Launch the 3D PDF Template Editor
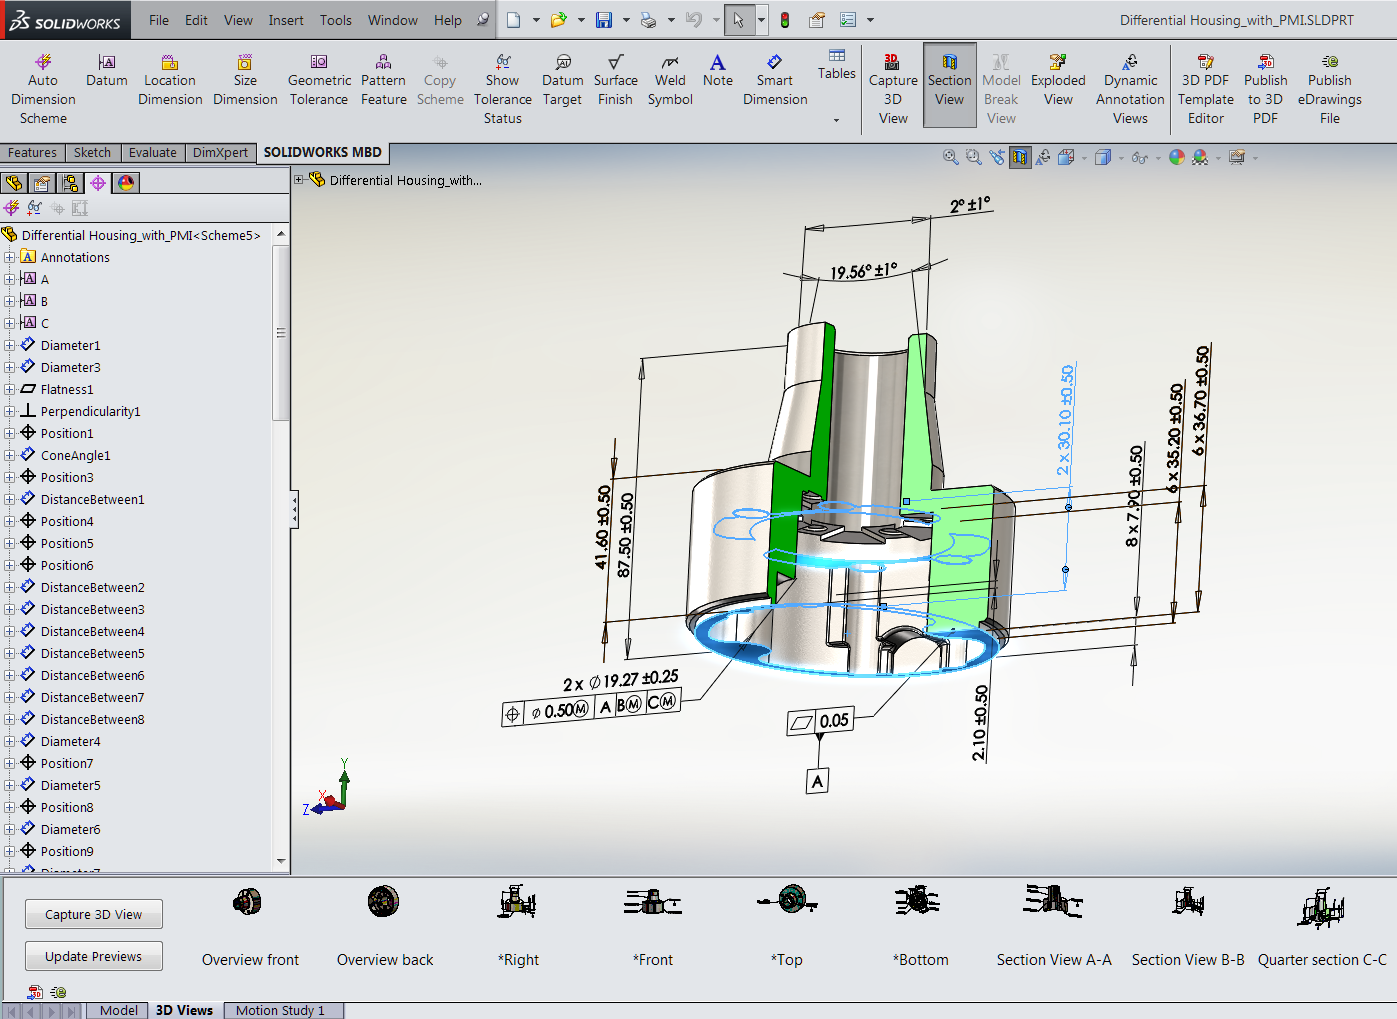 (1205, 85)
